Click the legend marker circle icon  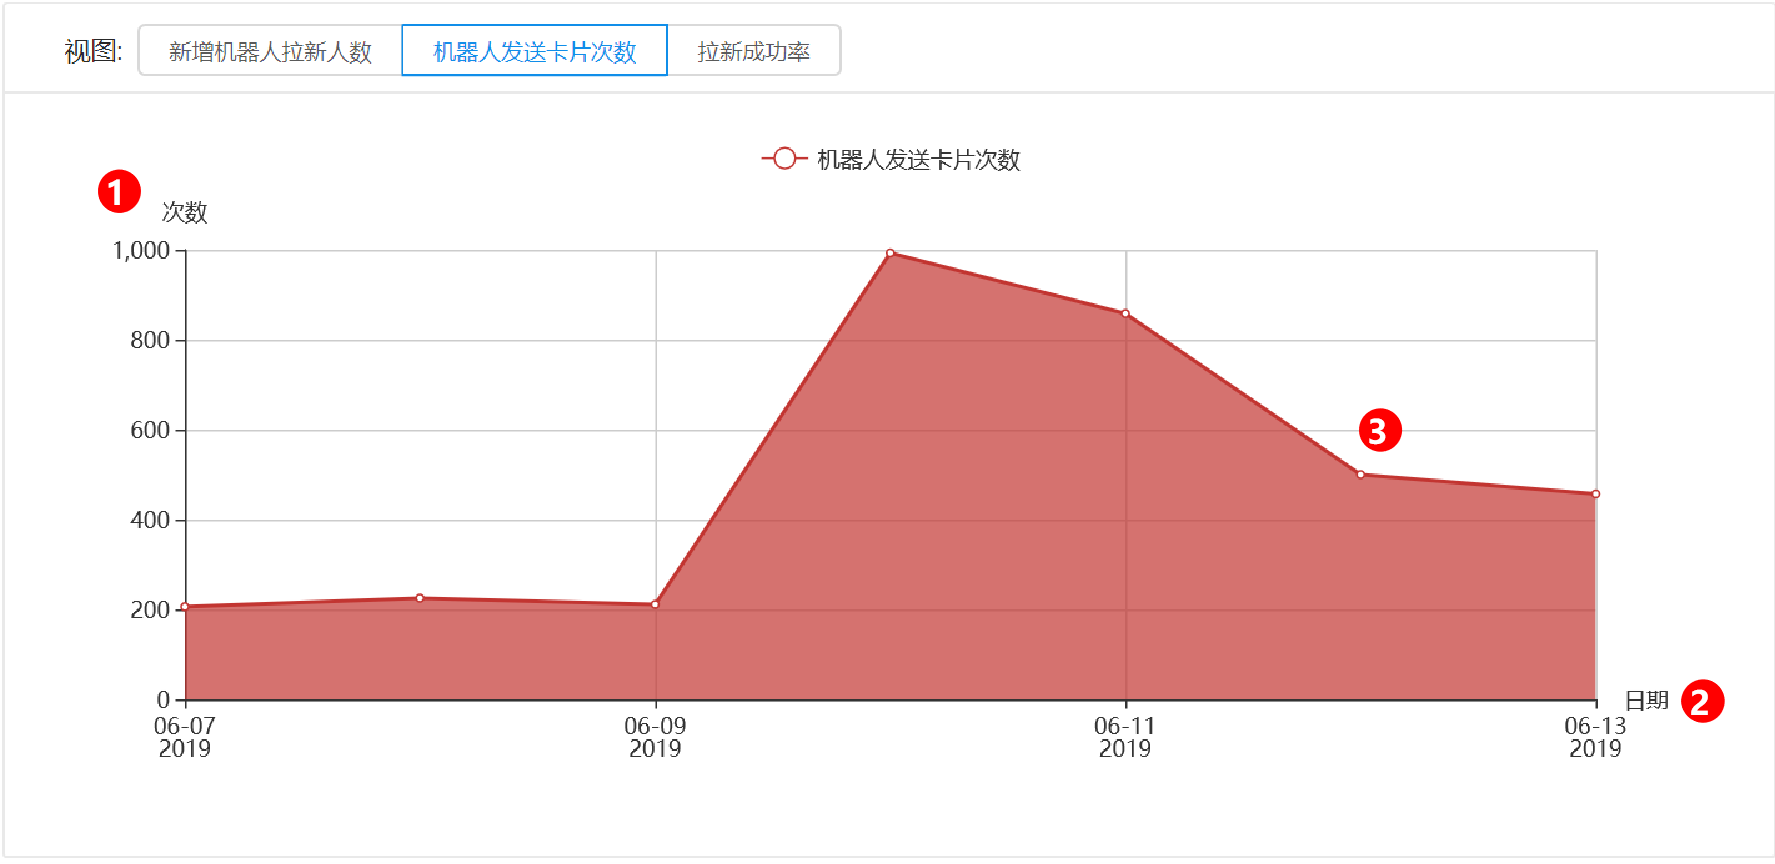point(785,159)
